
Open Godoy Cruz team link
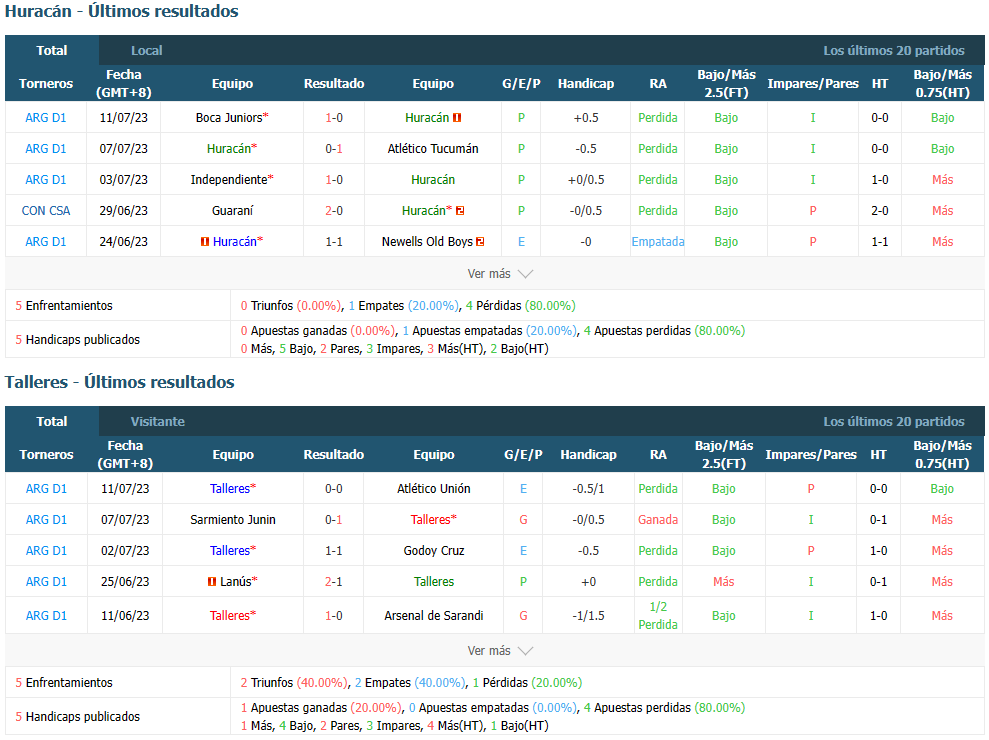[x=433, y=551]
